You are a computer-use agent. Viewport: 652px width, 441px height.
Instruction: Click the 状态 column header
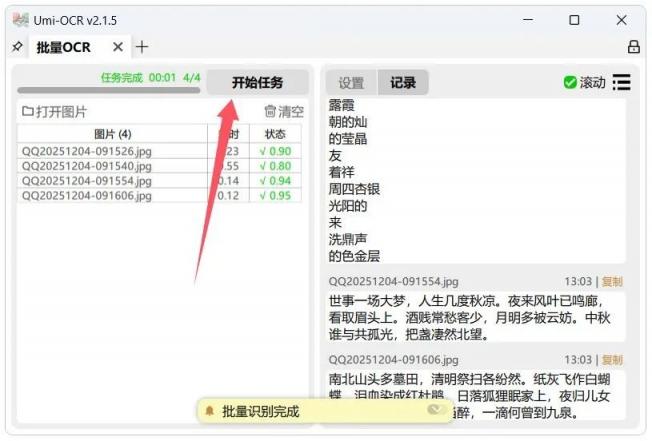275,134
